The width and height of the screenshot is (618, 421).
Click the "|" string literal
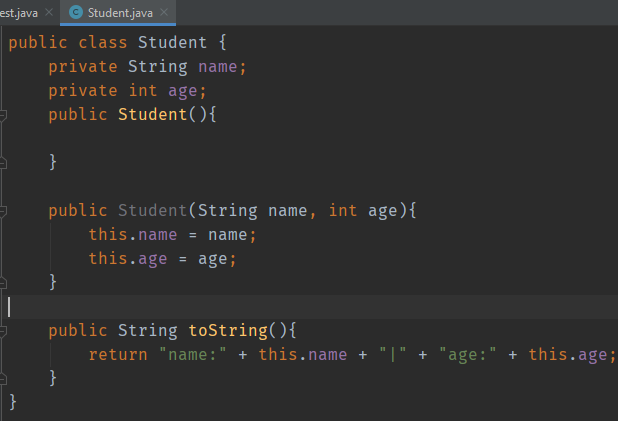click(392, 354)
